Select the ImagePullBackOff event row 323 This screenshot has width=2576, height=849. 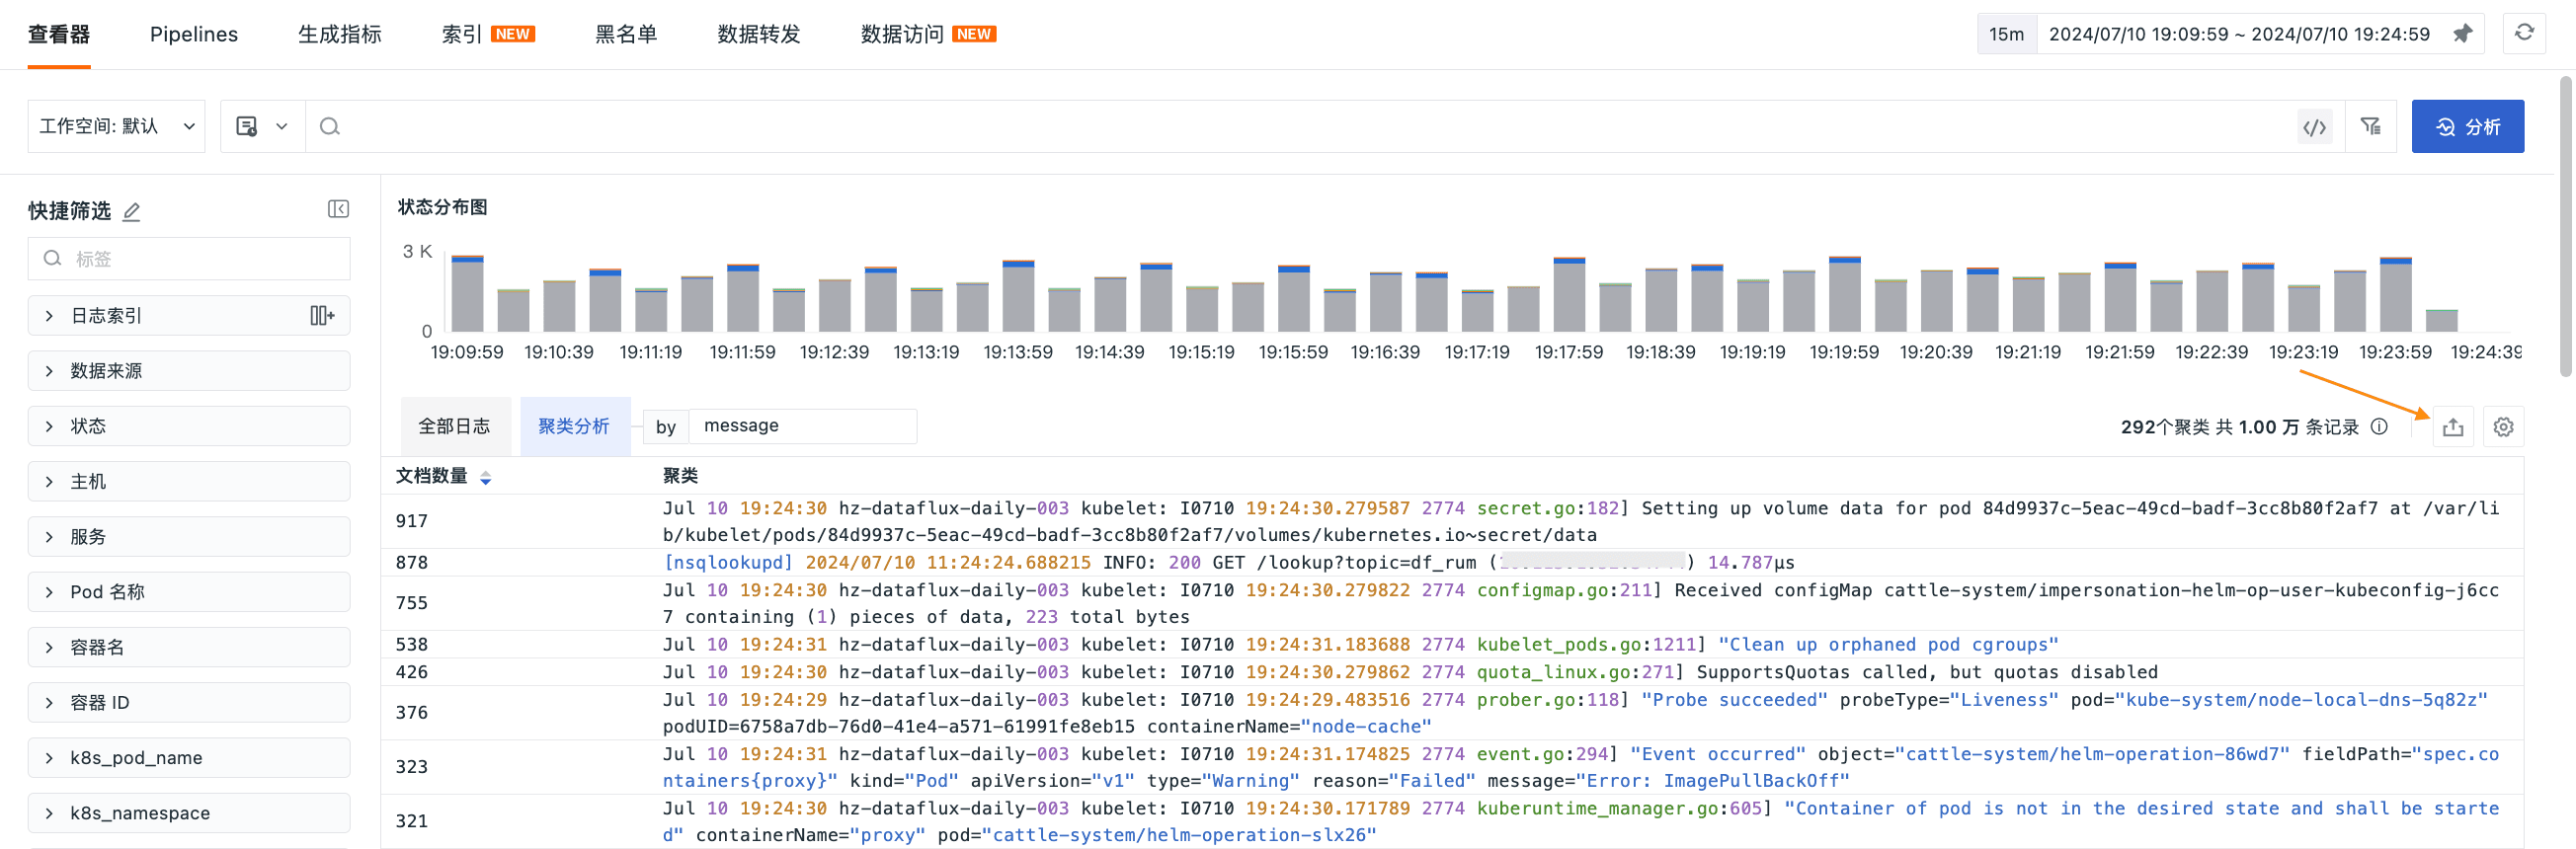point(1451,767)
